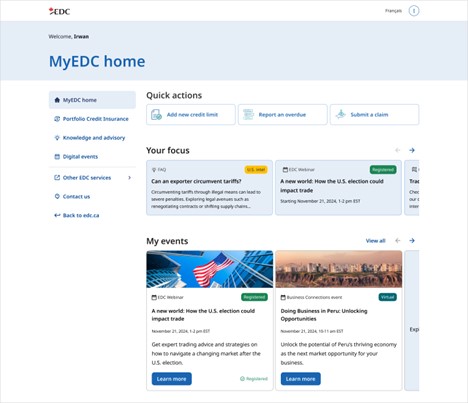Click the Starting November 21, 2024 text in Your focus

point(320,201)
